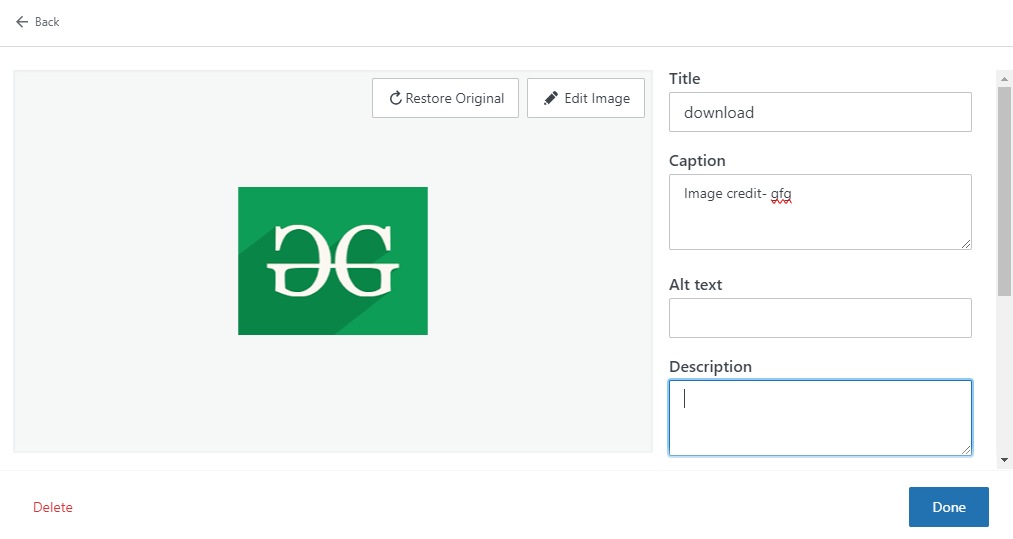1013x539 pixels.
Task: Click the "Back" text link
Action: pos(47,22)
